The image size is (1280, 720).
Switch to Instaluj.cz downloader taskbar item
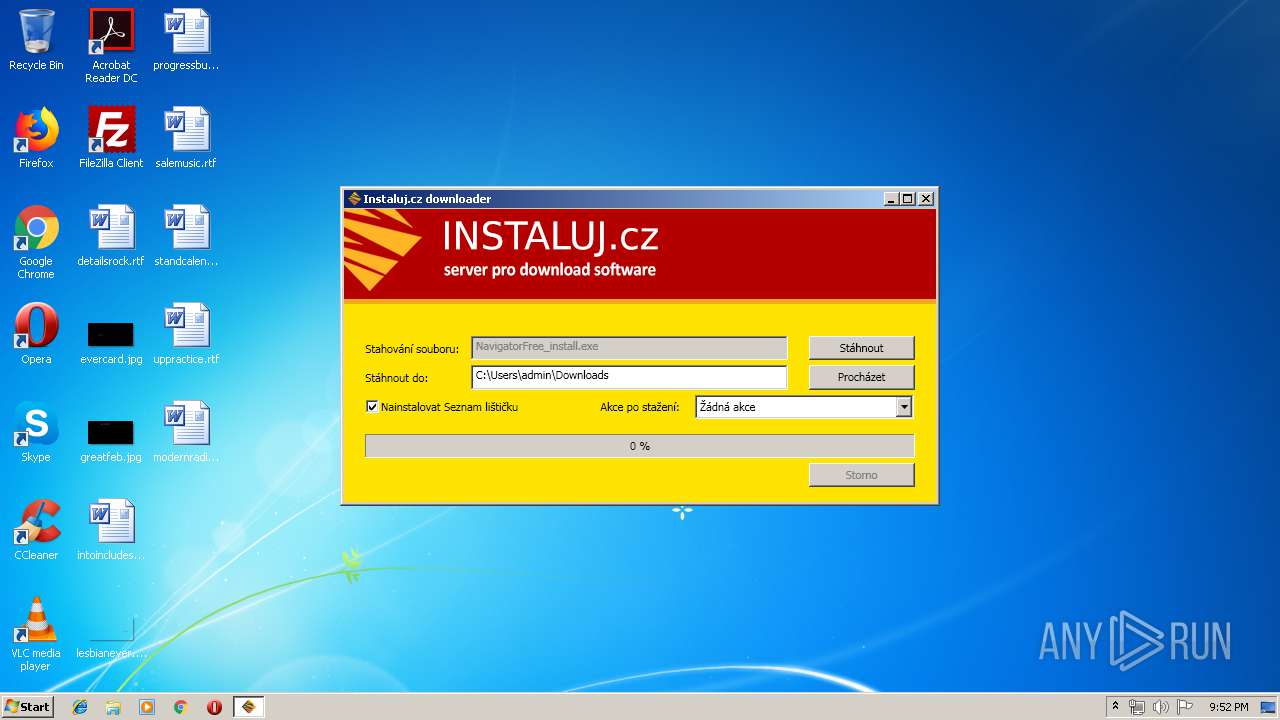pos(249,707)
